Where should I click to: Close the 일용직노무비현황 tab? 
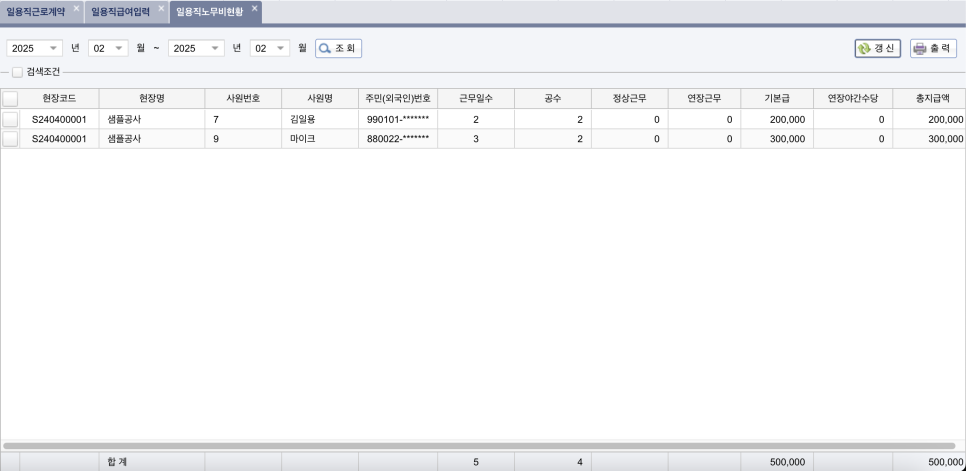pyautogui.click(x=254, y=9)
